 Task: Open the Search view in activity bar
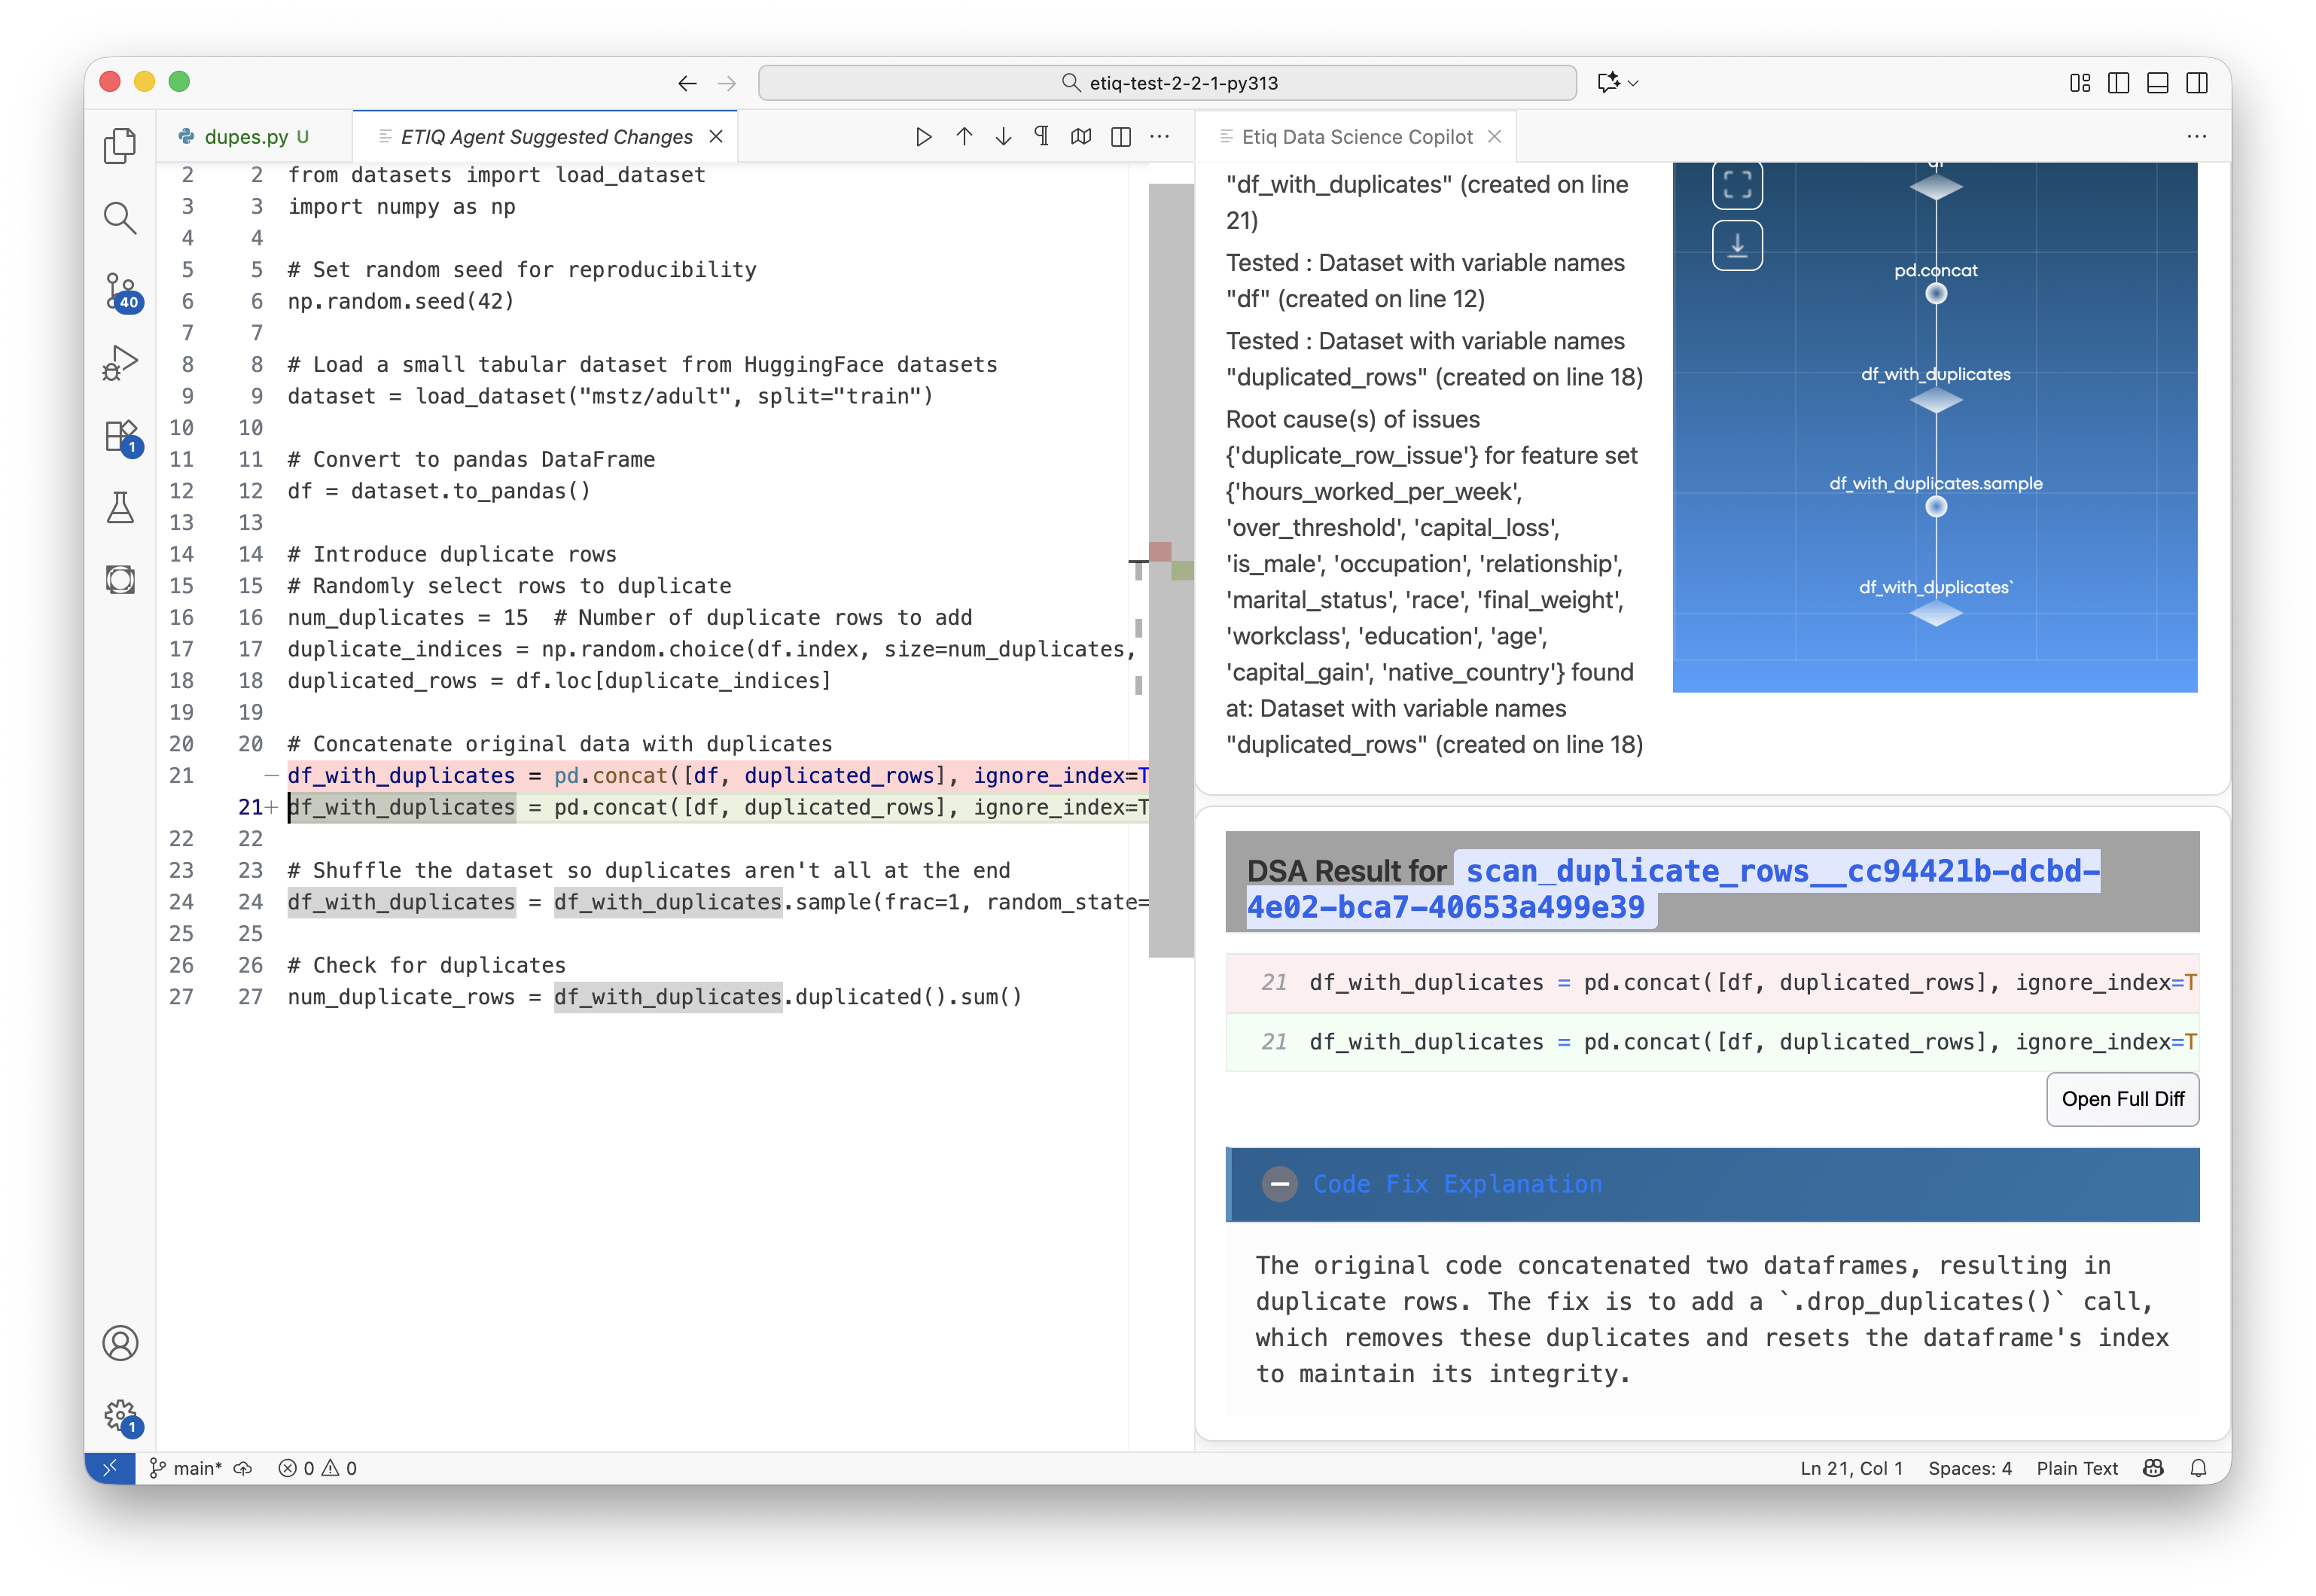120,217
